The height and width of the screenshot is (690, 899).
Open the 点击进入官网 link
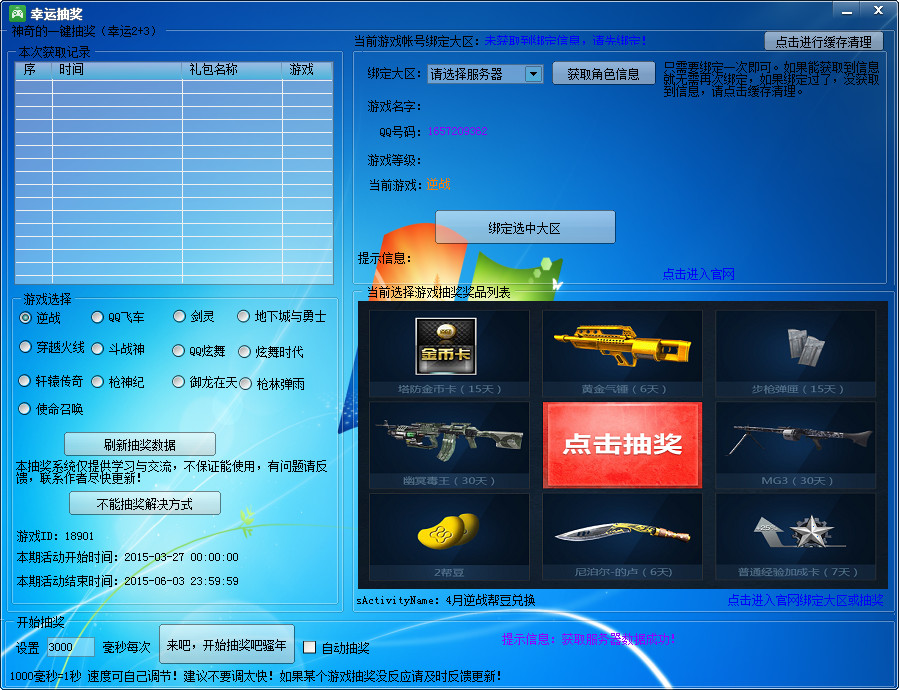pos(698,274)
